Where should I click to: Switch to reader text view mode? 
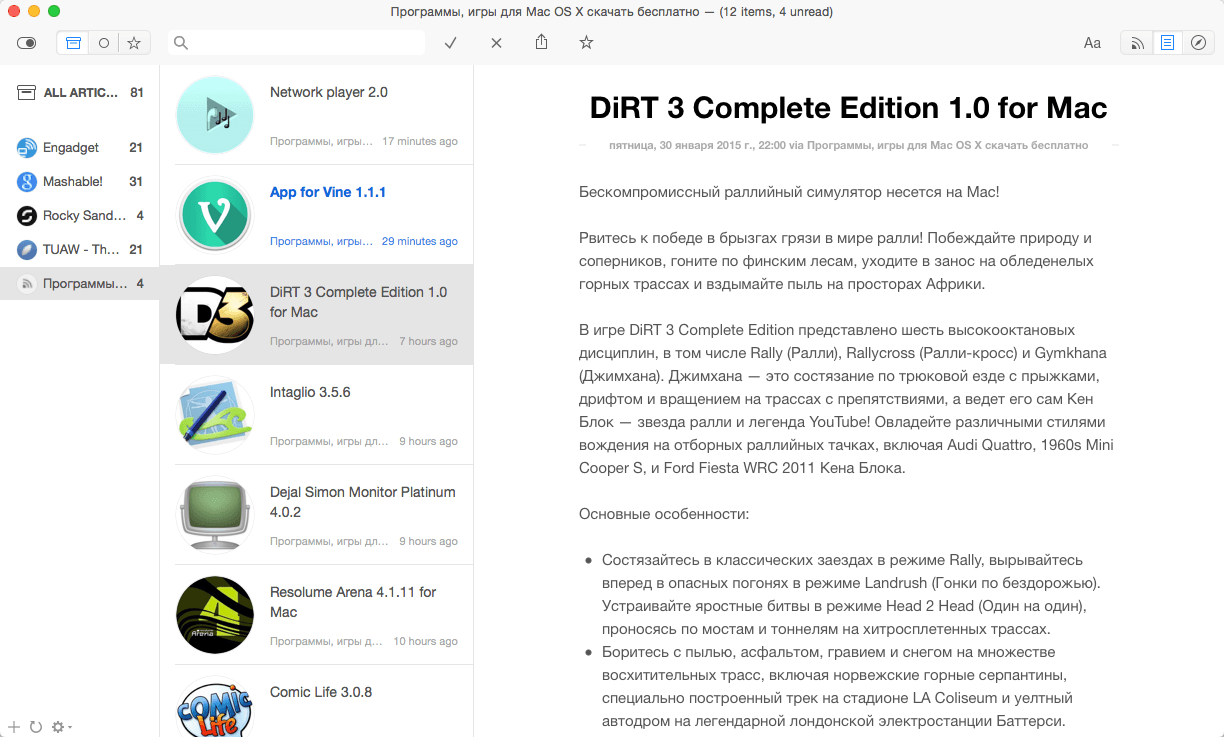1167,43
